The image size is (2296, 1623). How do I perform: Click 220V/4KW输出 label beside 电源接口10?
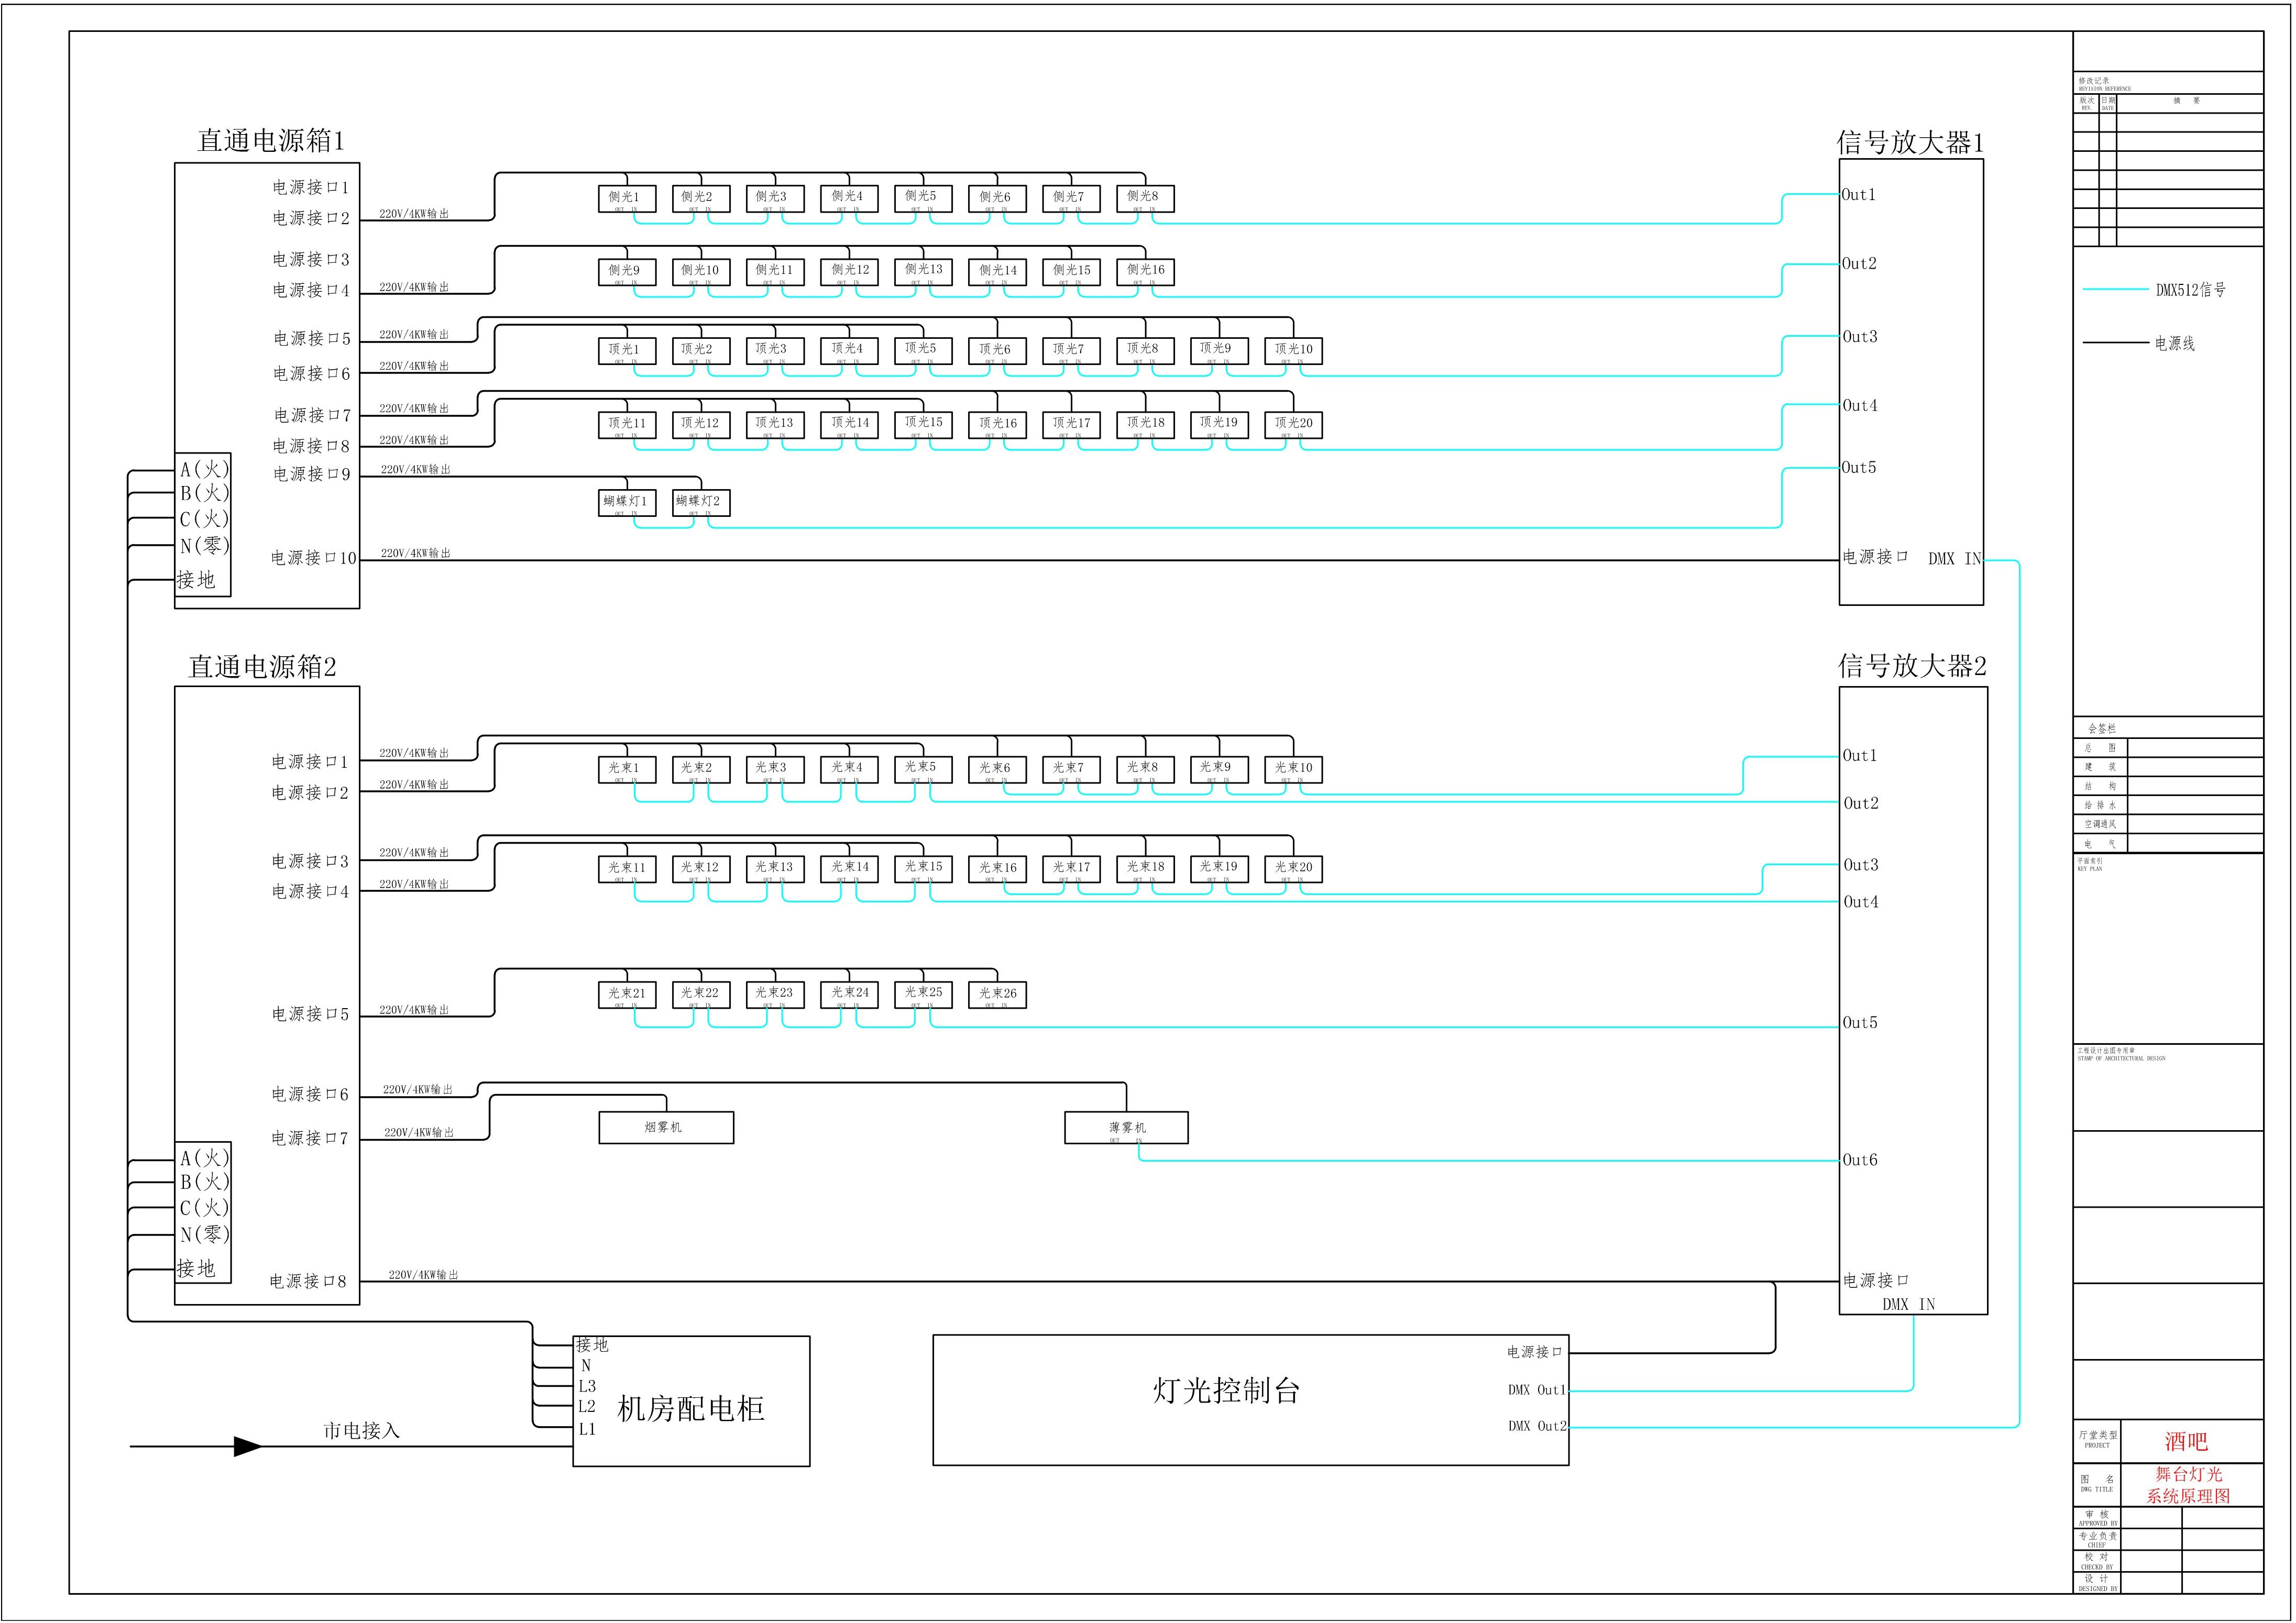[416, 554]
